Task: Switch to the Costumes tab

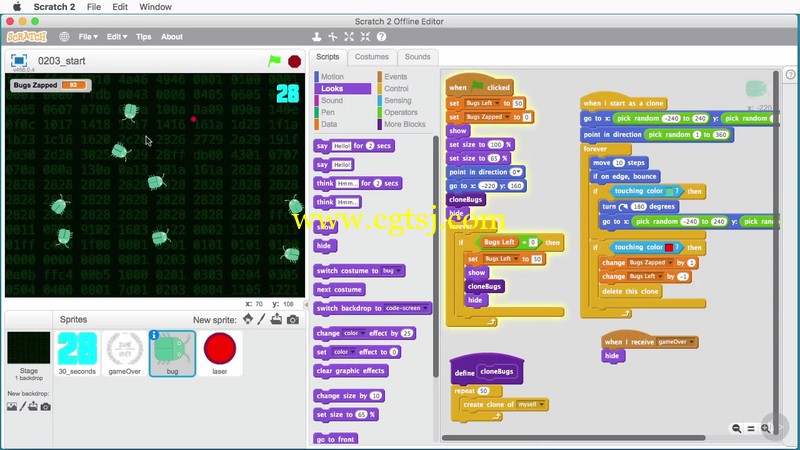Action: (371, 57)
